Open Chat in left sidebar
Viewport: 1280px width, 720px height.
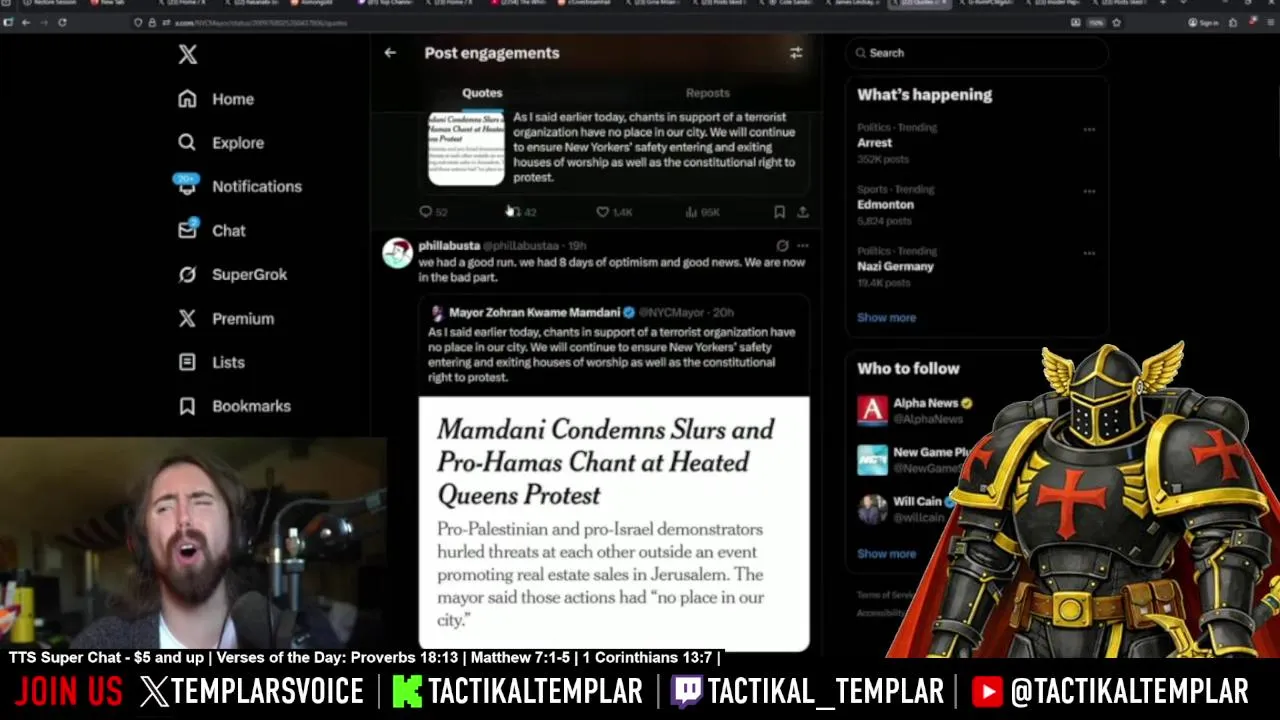pyautogui.click(x=211, y=230)
